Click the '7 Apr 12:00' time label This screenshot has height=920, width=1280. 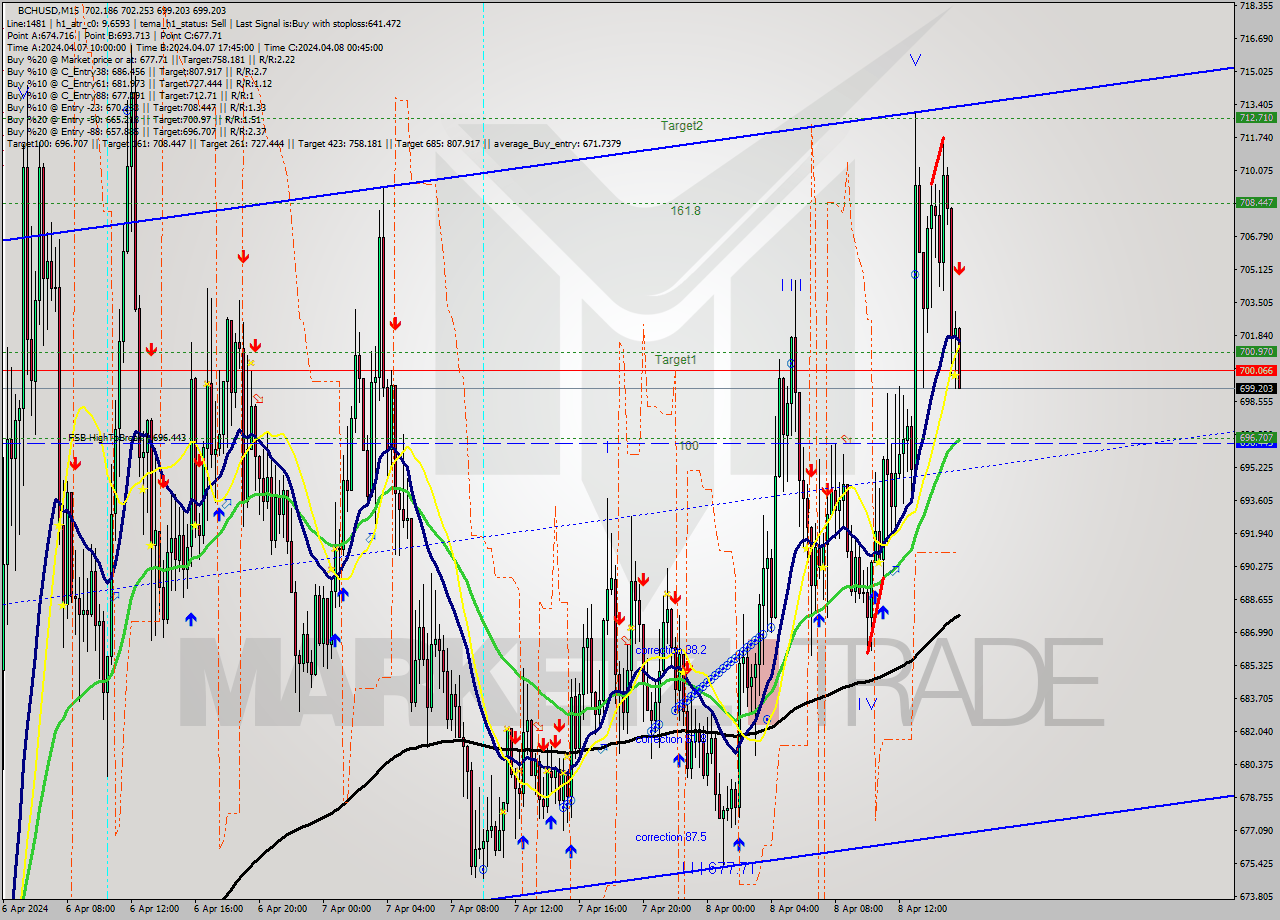point(539,910)
